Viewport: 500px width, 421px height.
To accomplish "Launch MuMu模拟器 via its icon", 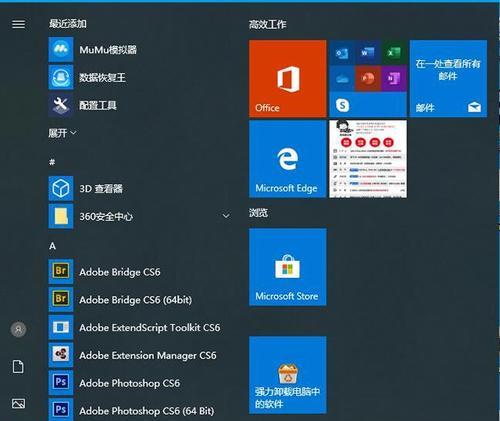I will click(x=61, y=49).
